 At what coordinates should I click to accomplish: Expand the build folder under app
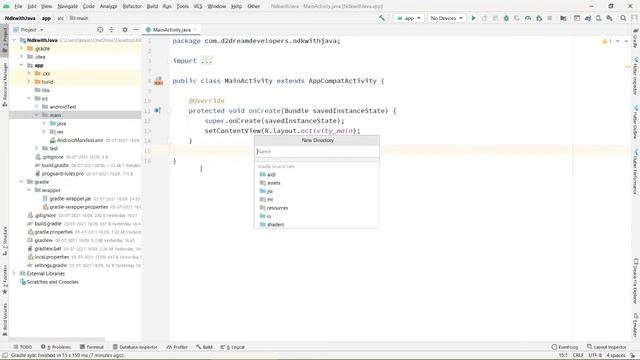point(29,82)
